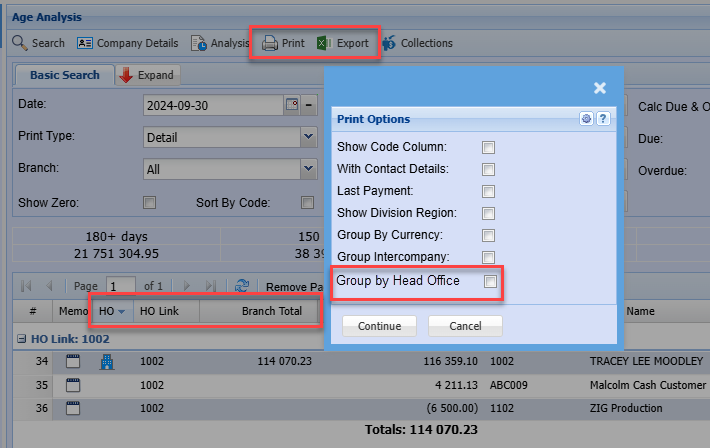Switch to the Basic Search tab
The image size is (710, 448).
[65, 75]
